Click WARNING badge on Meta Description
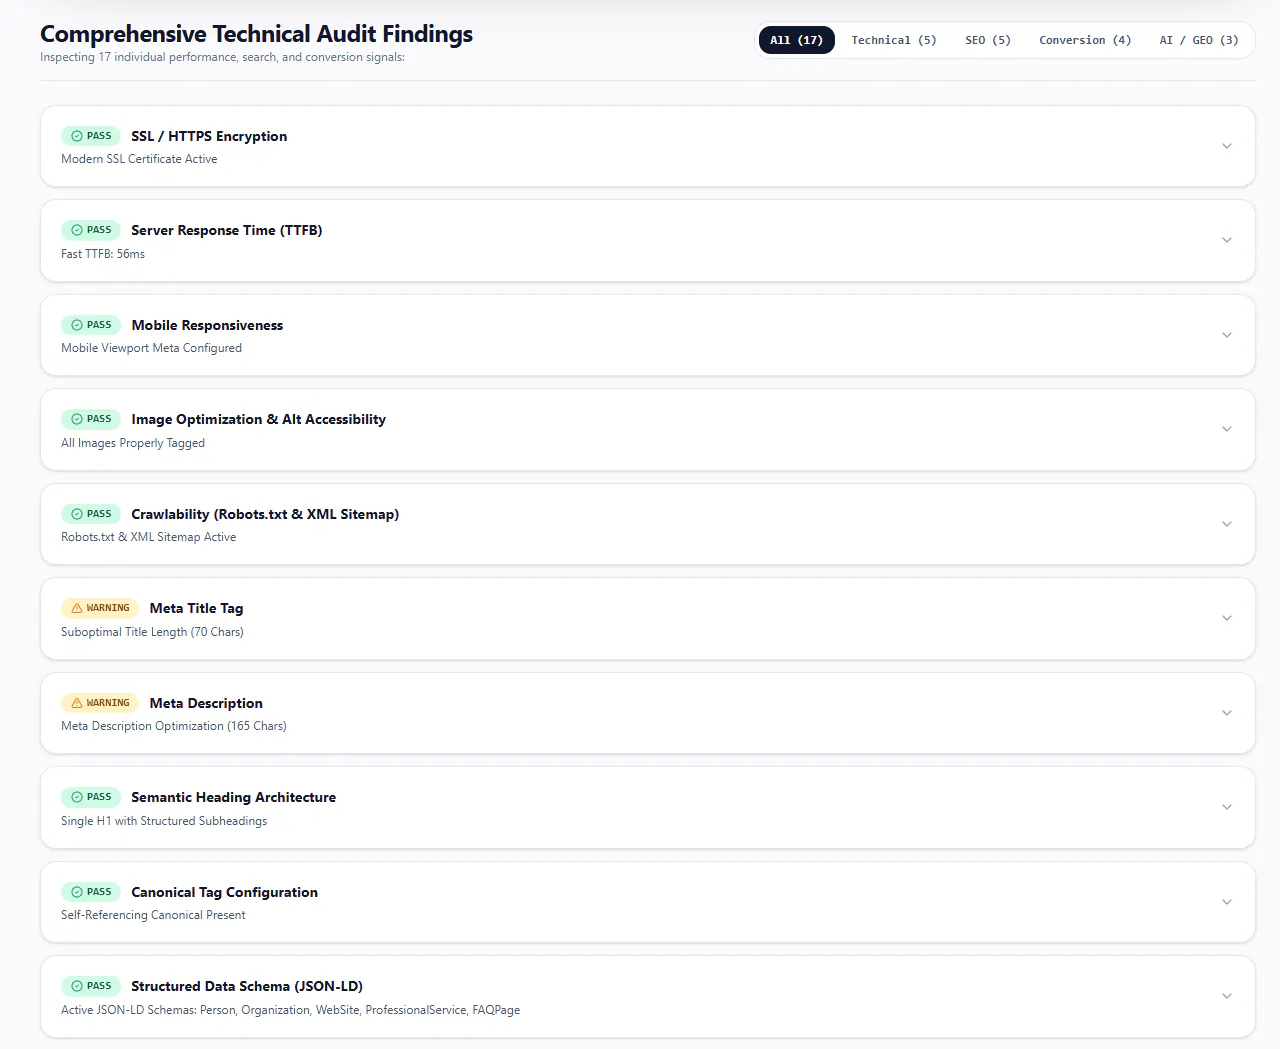This screenshot has width=1280, height=1049. tap(100, 703)
